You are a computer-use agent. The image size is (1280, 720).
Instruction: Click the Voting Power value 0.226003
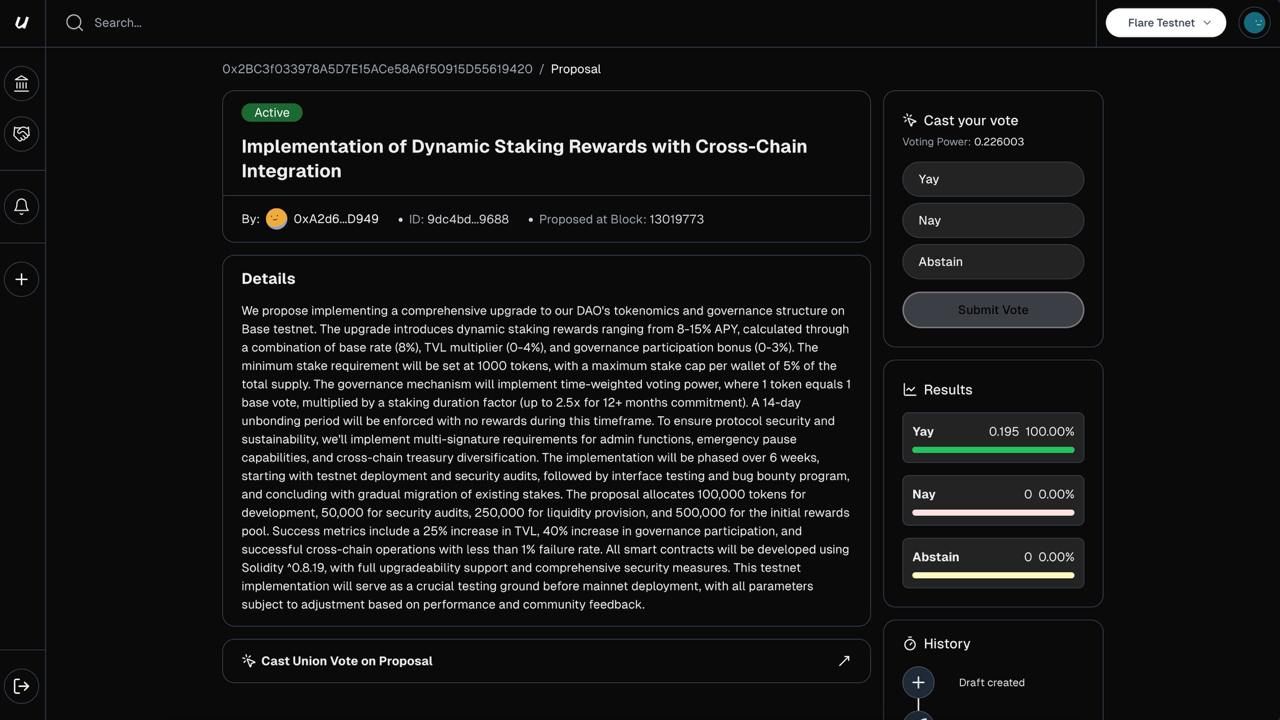999,142
